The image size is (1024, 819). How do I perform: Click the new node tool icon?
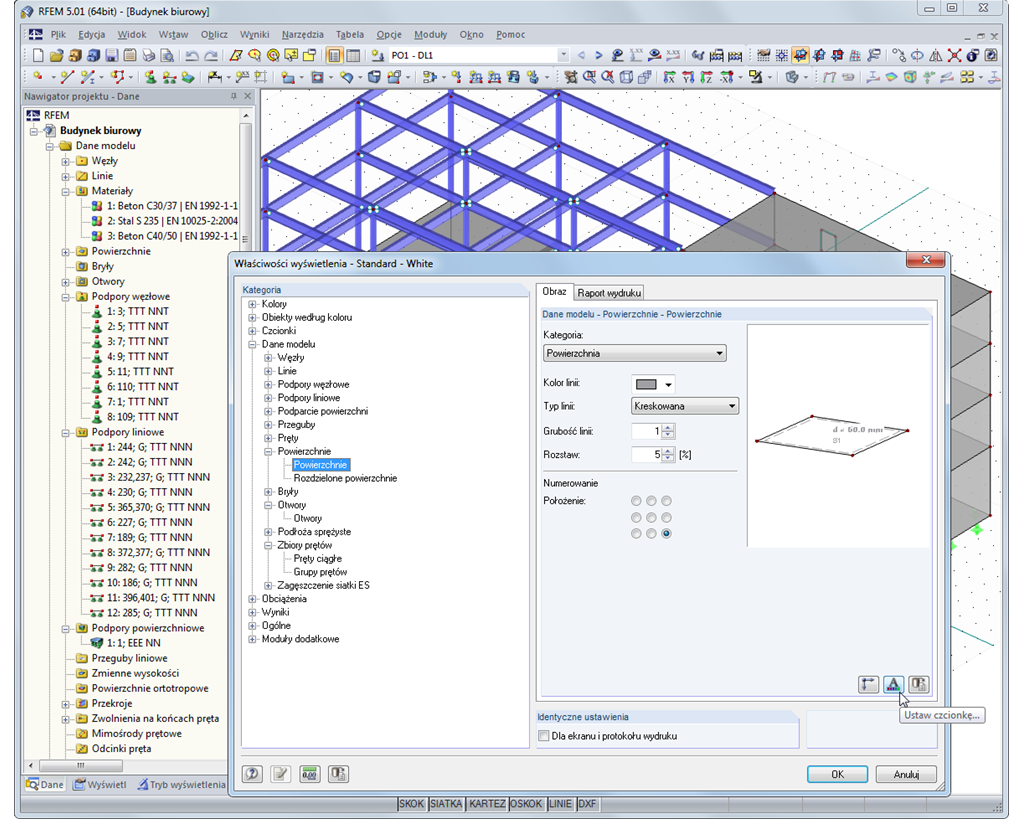[x=38, y=77]
